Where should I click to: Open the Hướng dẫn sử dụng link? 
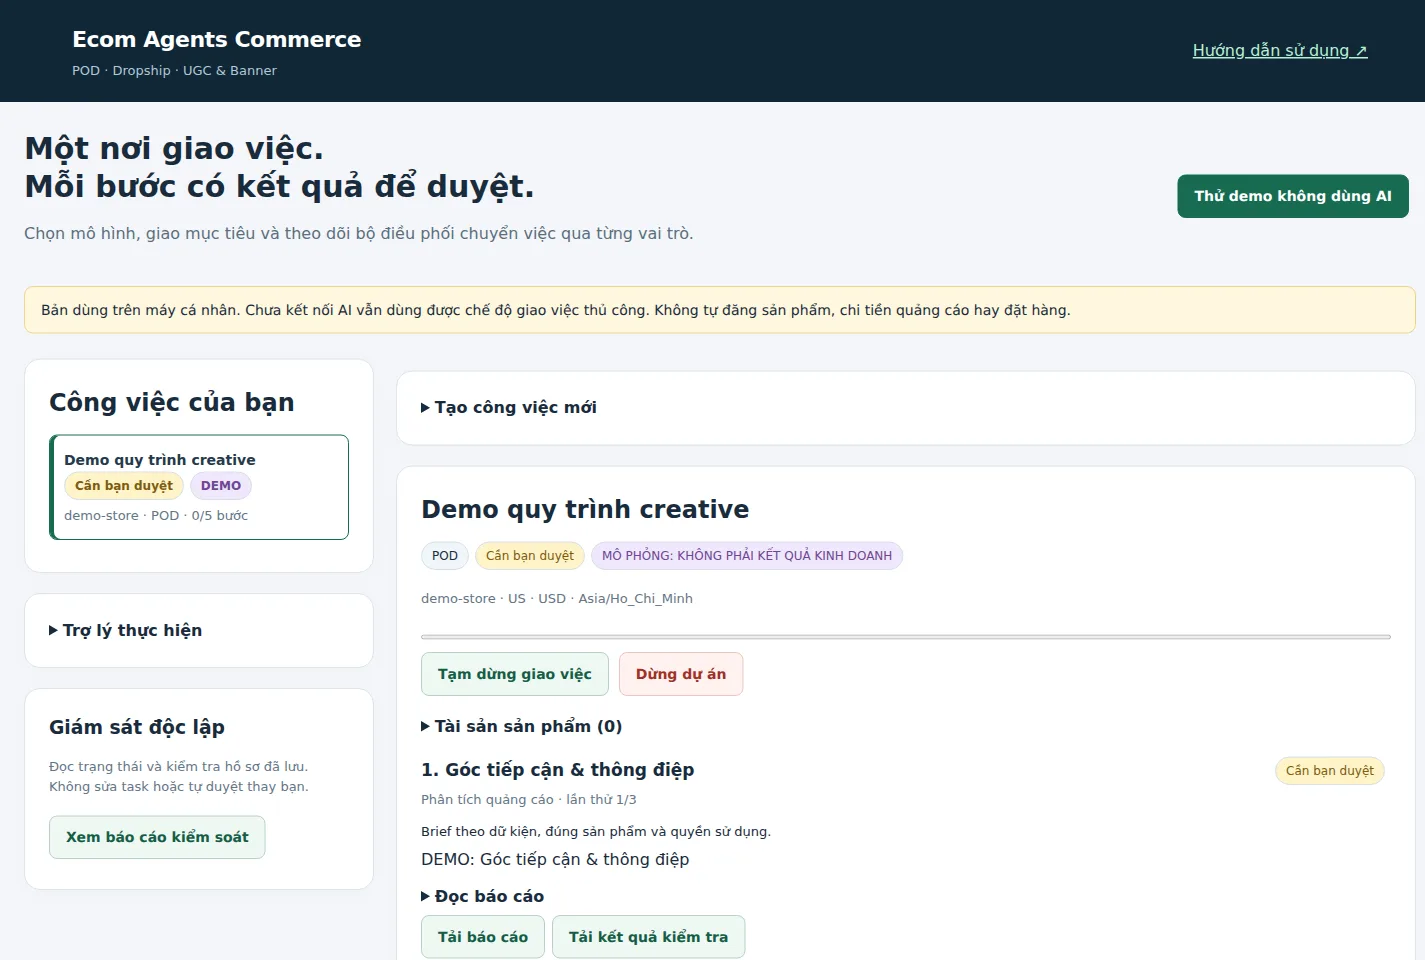[1280, 50]
